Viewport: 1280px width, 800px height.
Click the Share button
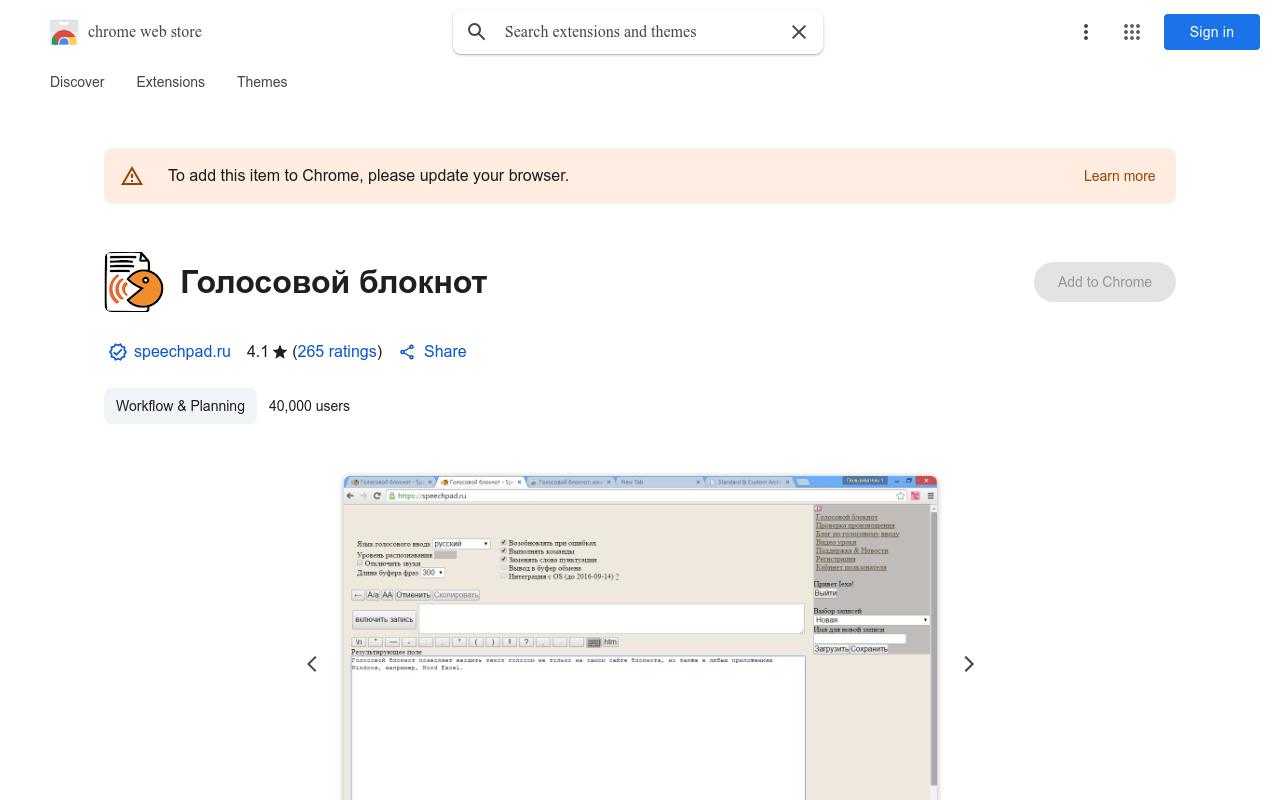(433, 352)
